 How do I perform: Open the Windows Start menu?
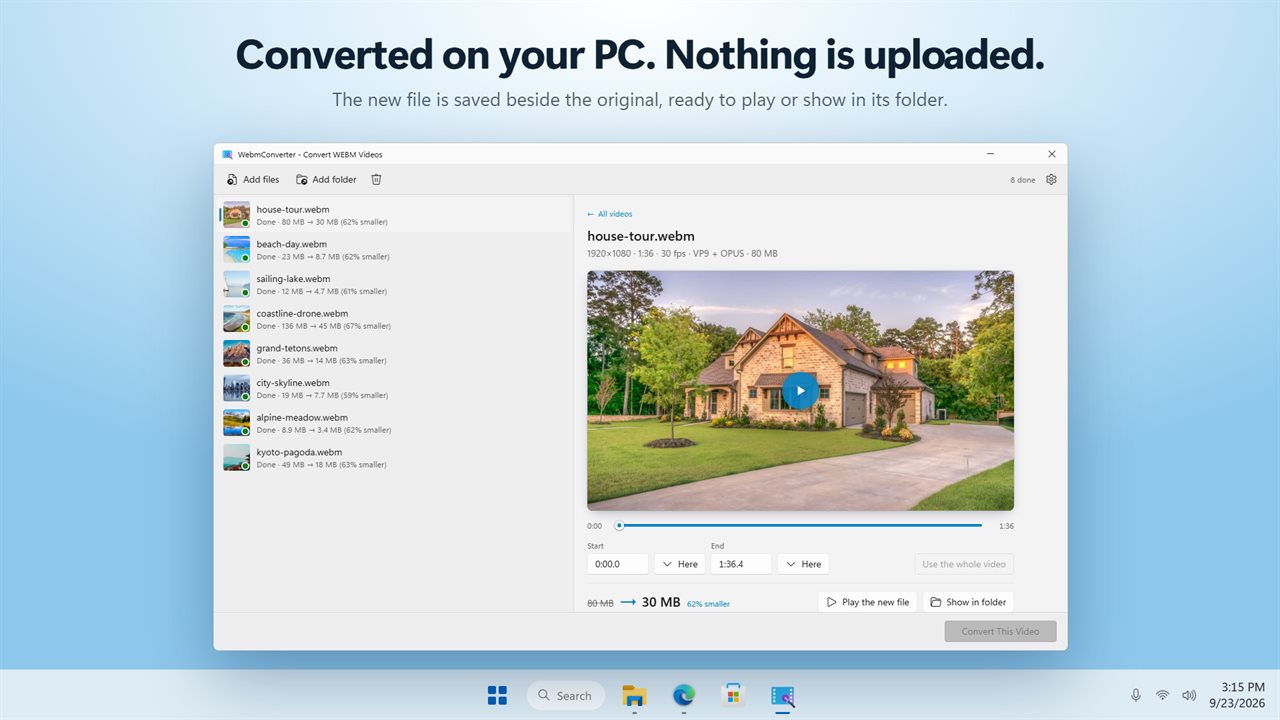tap(497, 695)
